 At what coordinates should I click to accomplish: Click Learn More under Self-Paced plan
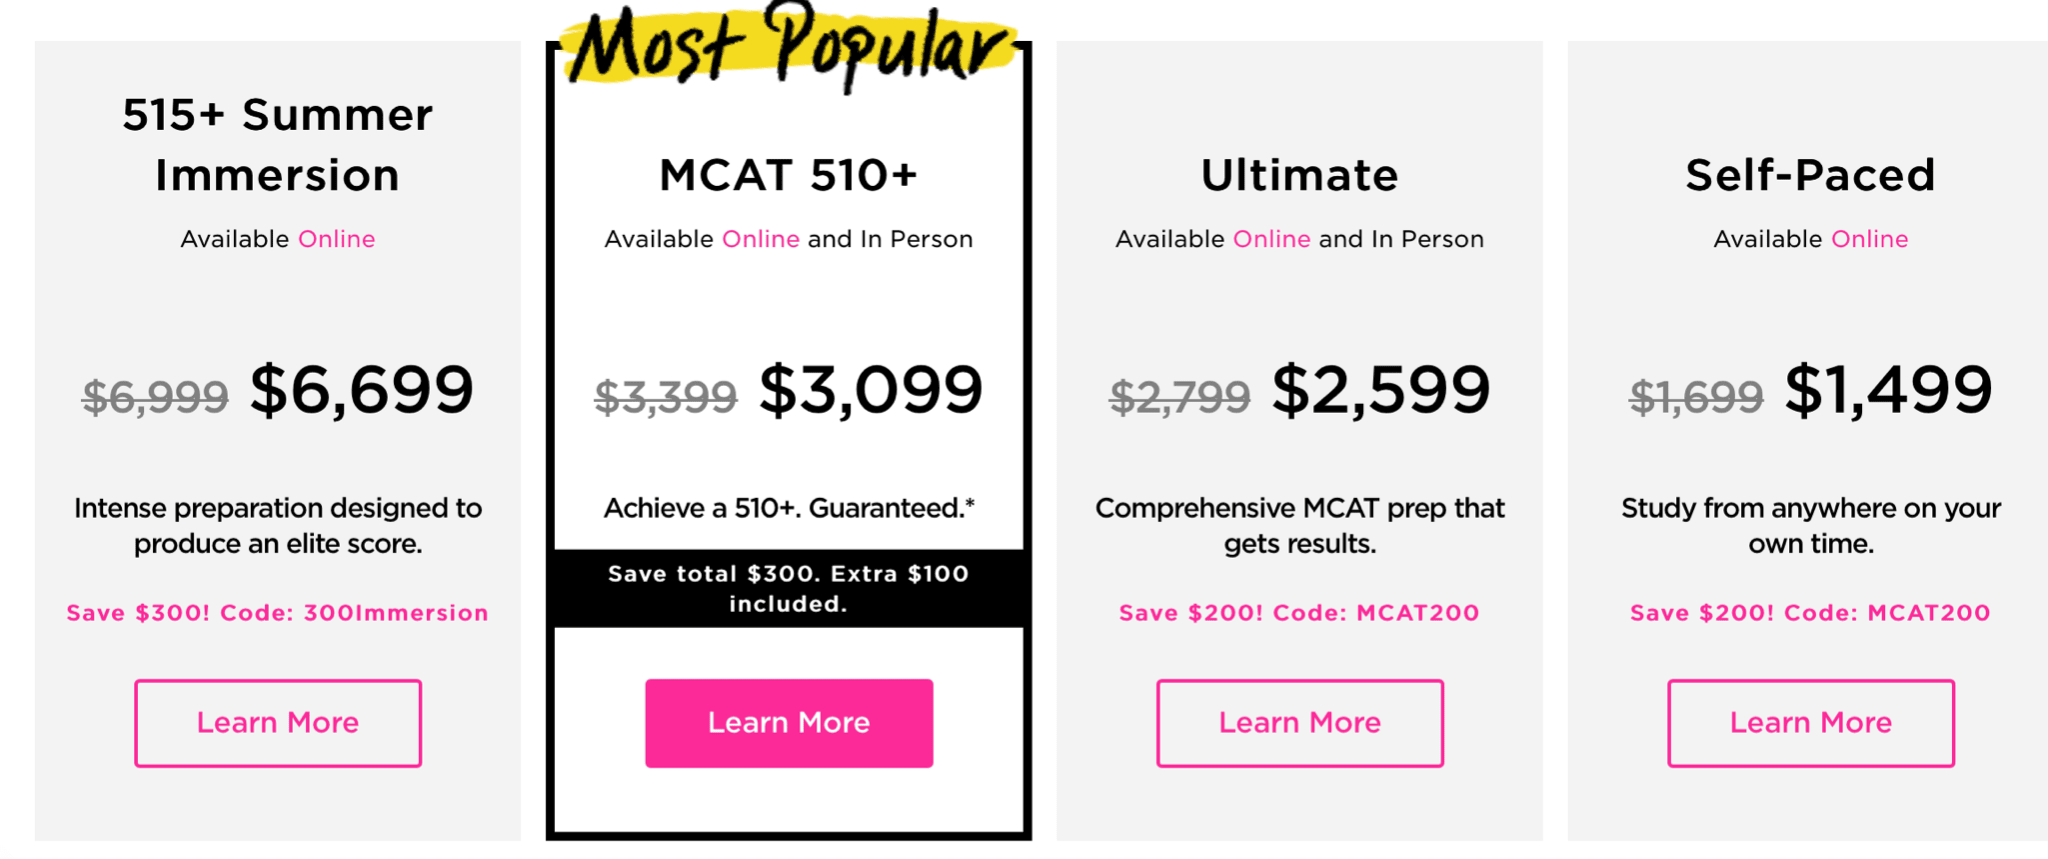(x=1811, y=723)
